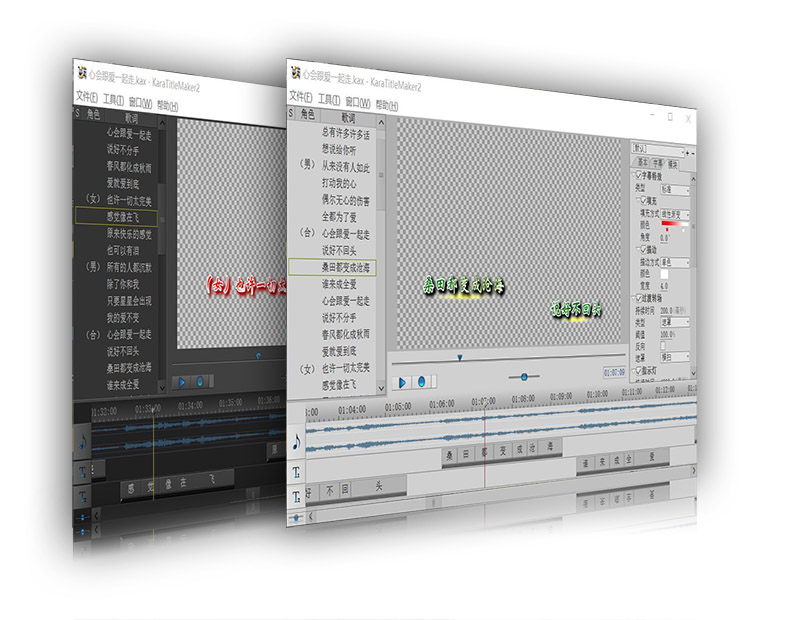Open the 遮罩 dropdown
Viewport: 800px width, 620px height.
(675, 356)
